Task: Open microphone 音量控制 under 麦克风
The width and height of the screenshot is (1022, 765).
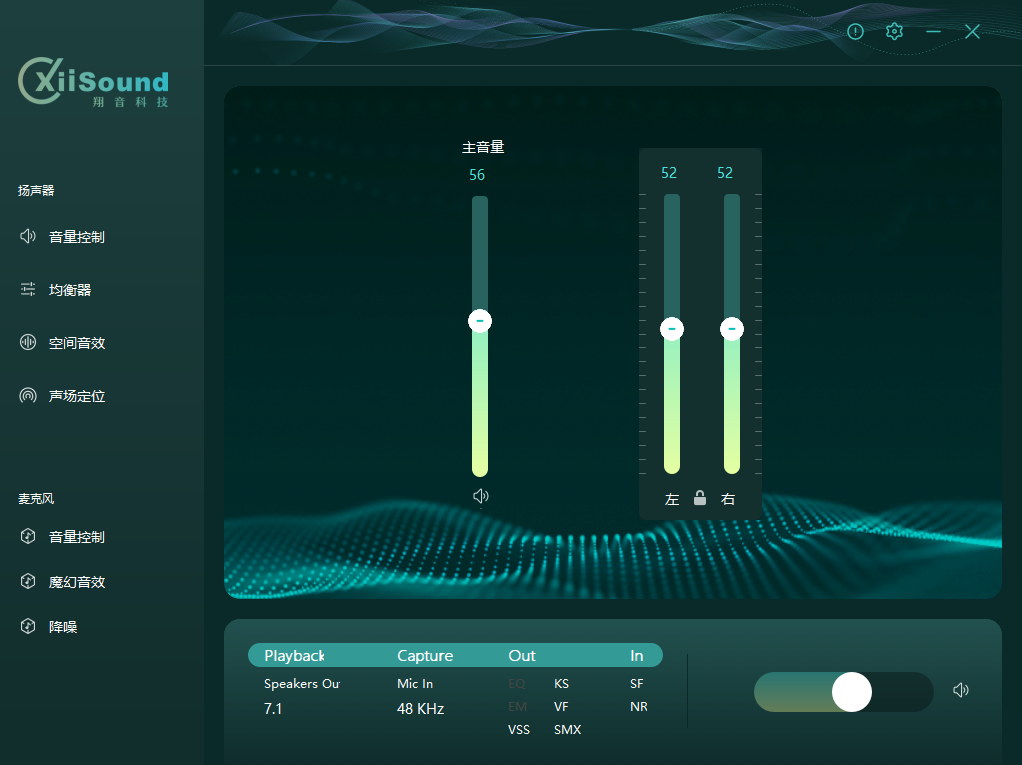Action: [76, 537]
